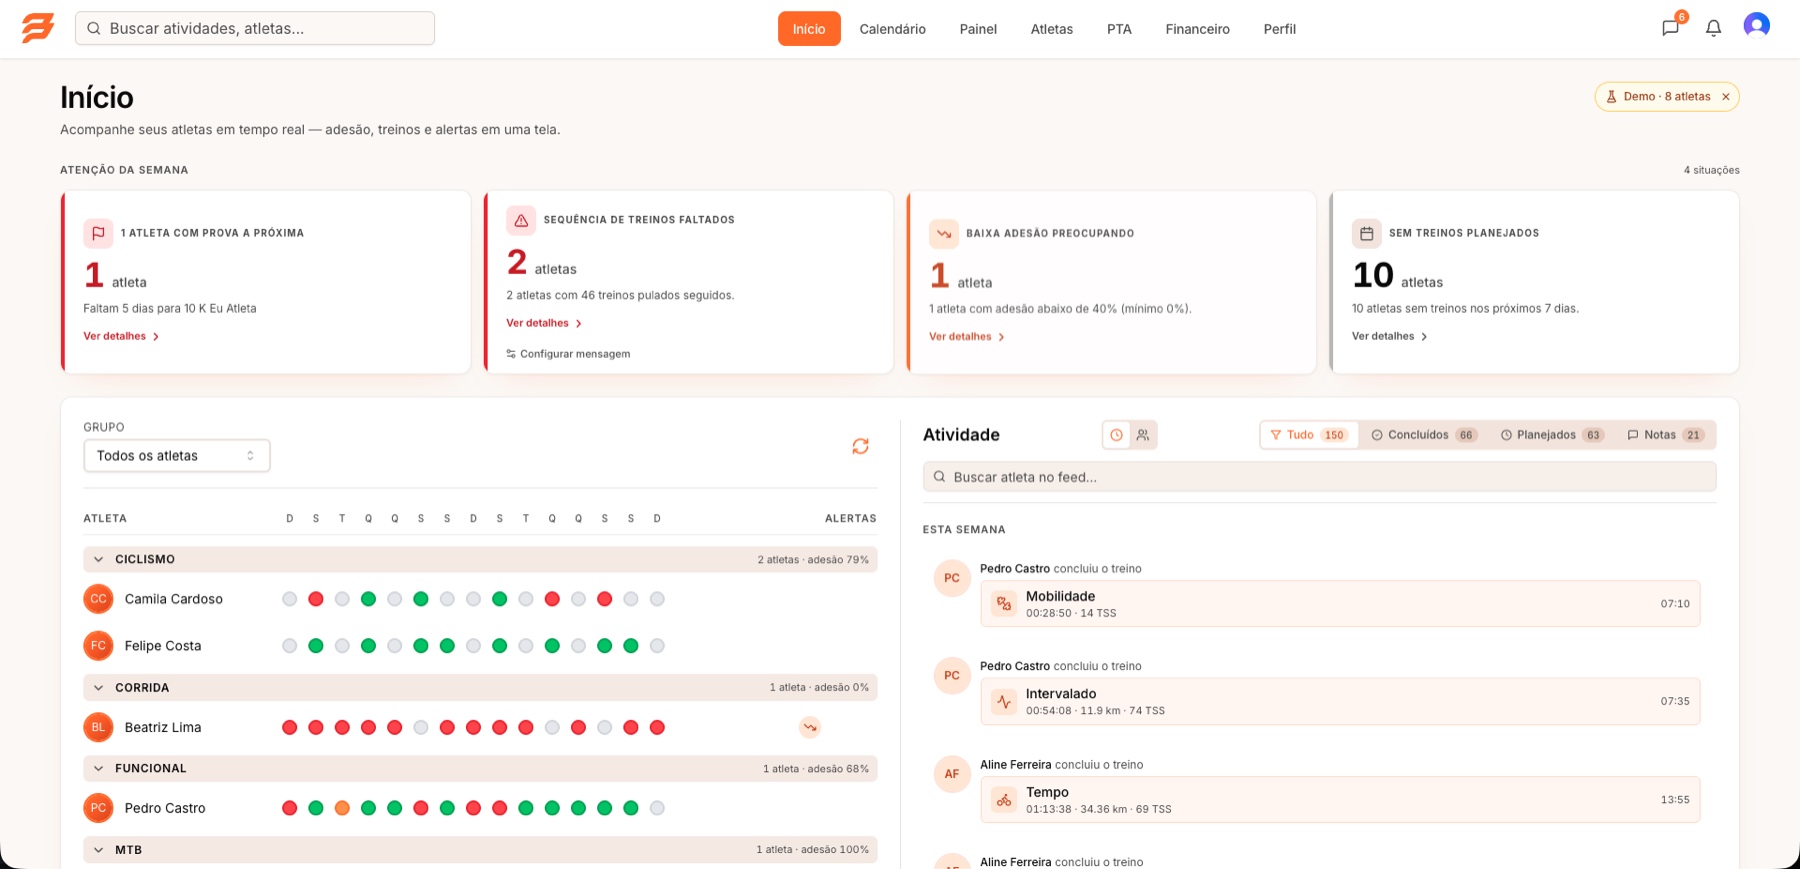Dismiss the Demo 8 atletas badge
Viewport: 1800px width, 869px height.
[1726, 97]
